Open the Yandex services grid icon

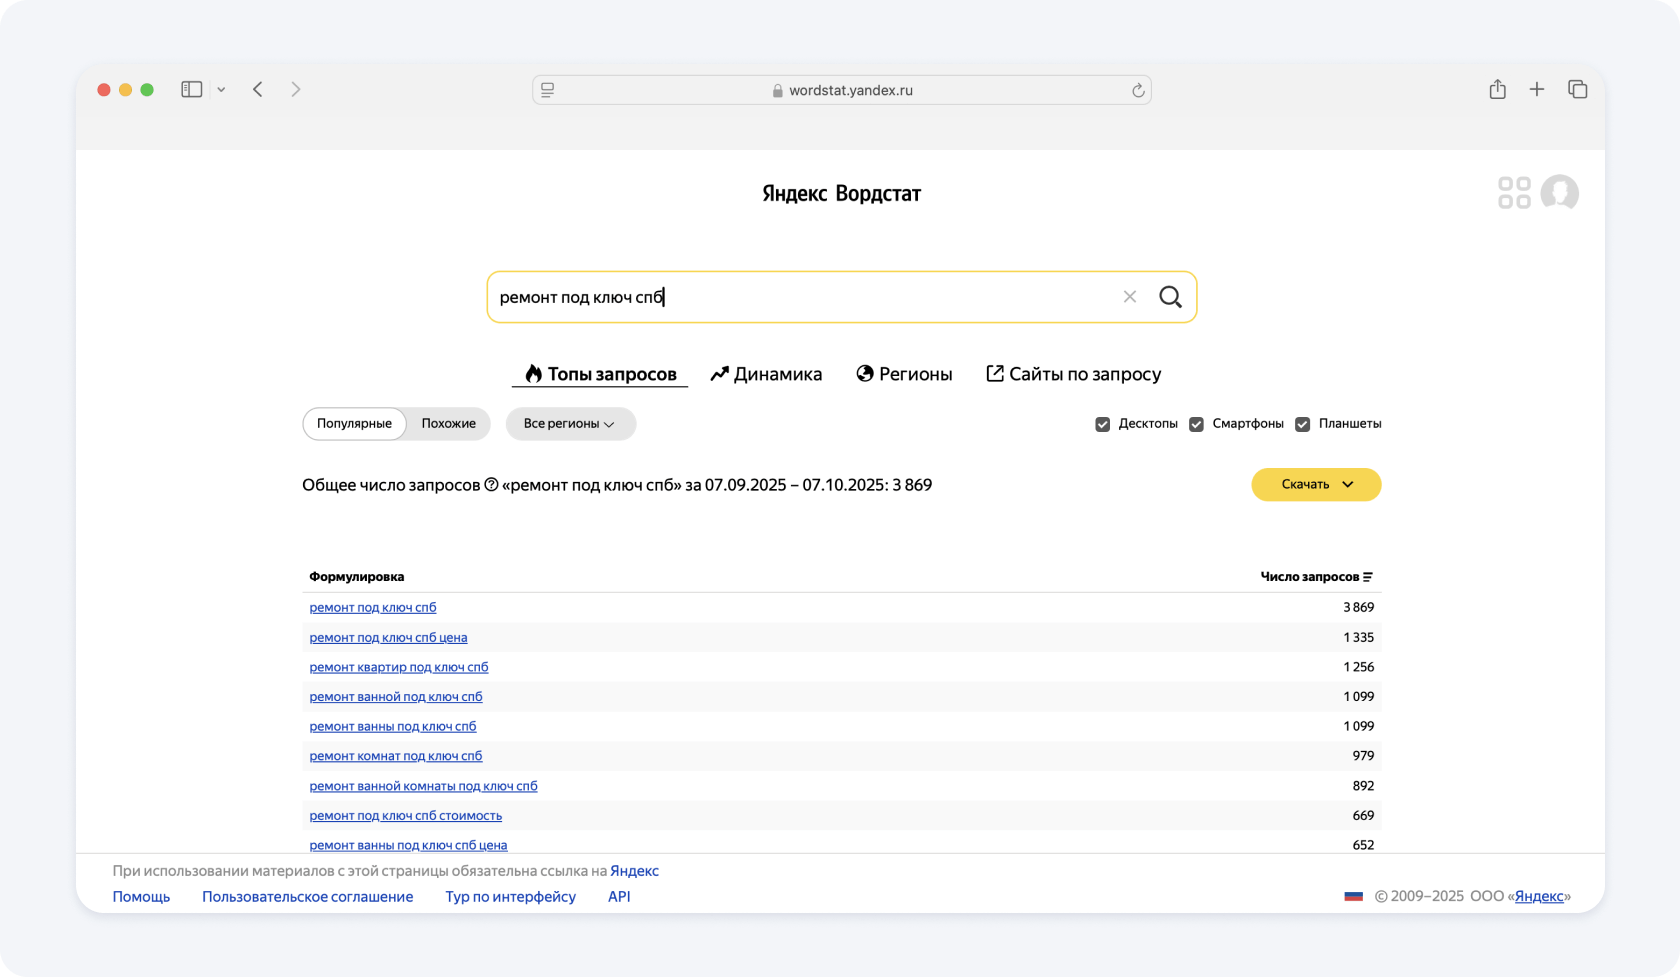point(1514,193)
